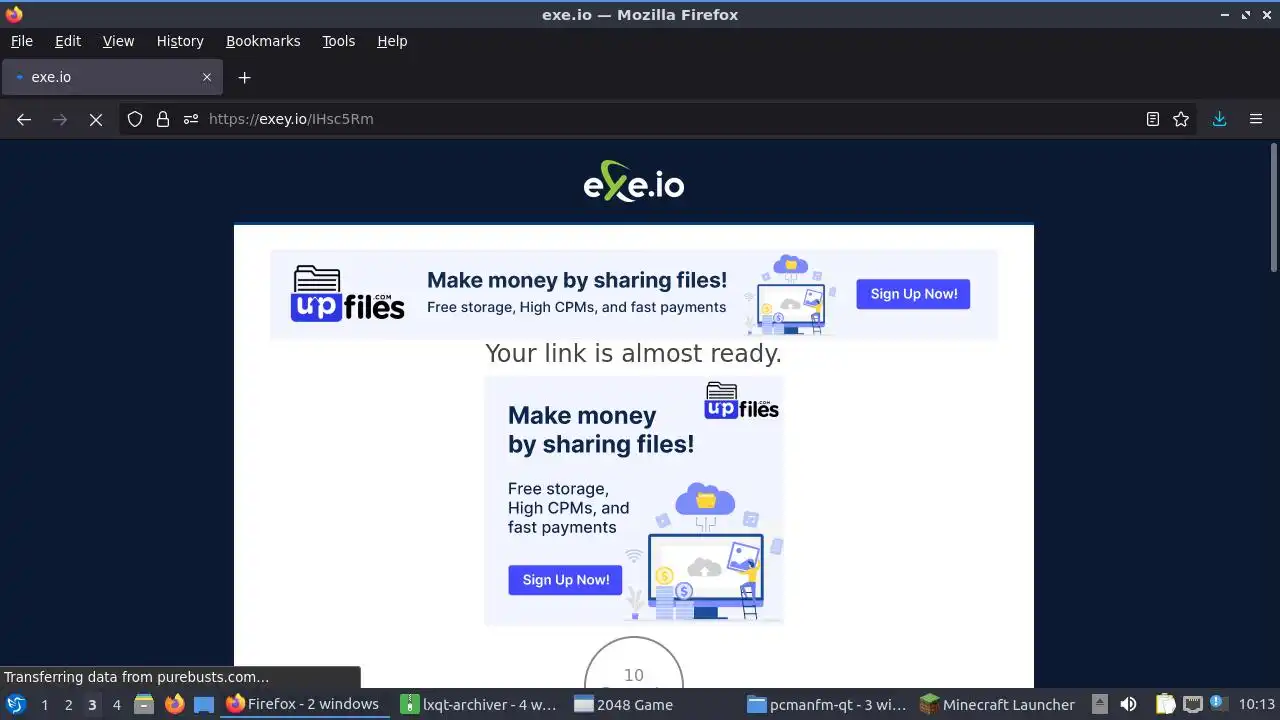1280x720 pixels.
Task: Open the LXQt start menu icon
Action: [x=16, y=704]
